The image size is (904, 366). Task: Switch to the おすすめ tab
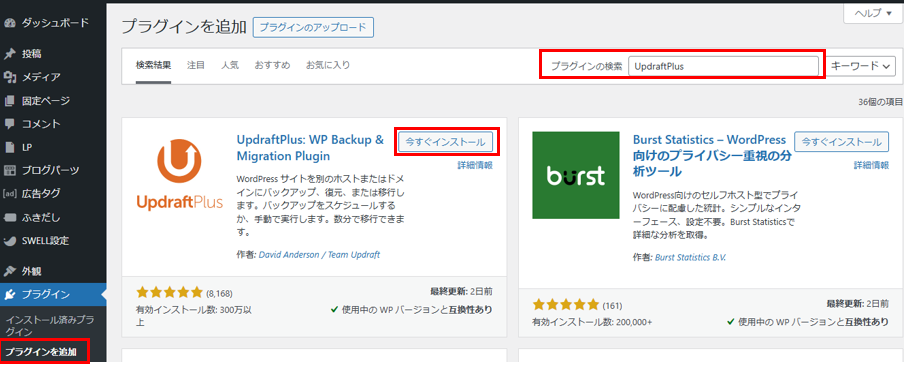[272, 65]
